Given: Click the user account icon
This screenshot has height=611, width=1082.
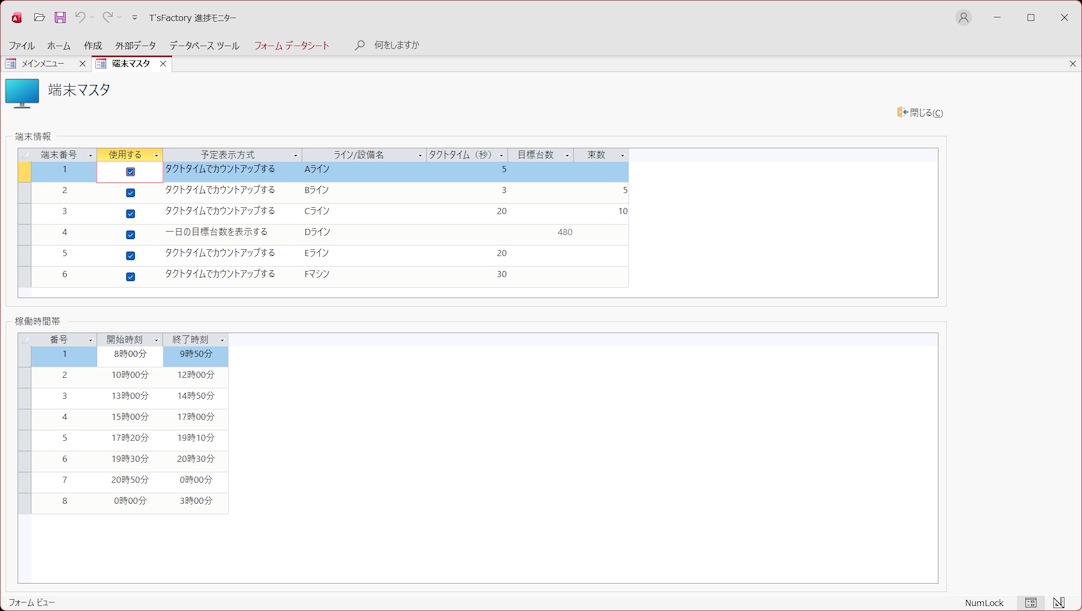Looking at the screenshot, I should coord(963,17).
